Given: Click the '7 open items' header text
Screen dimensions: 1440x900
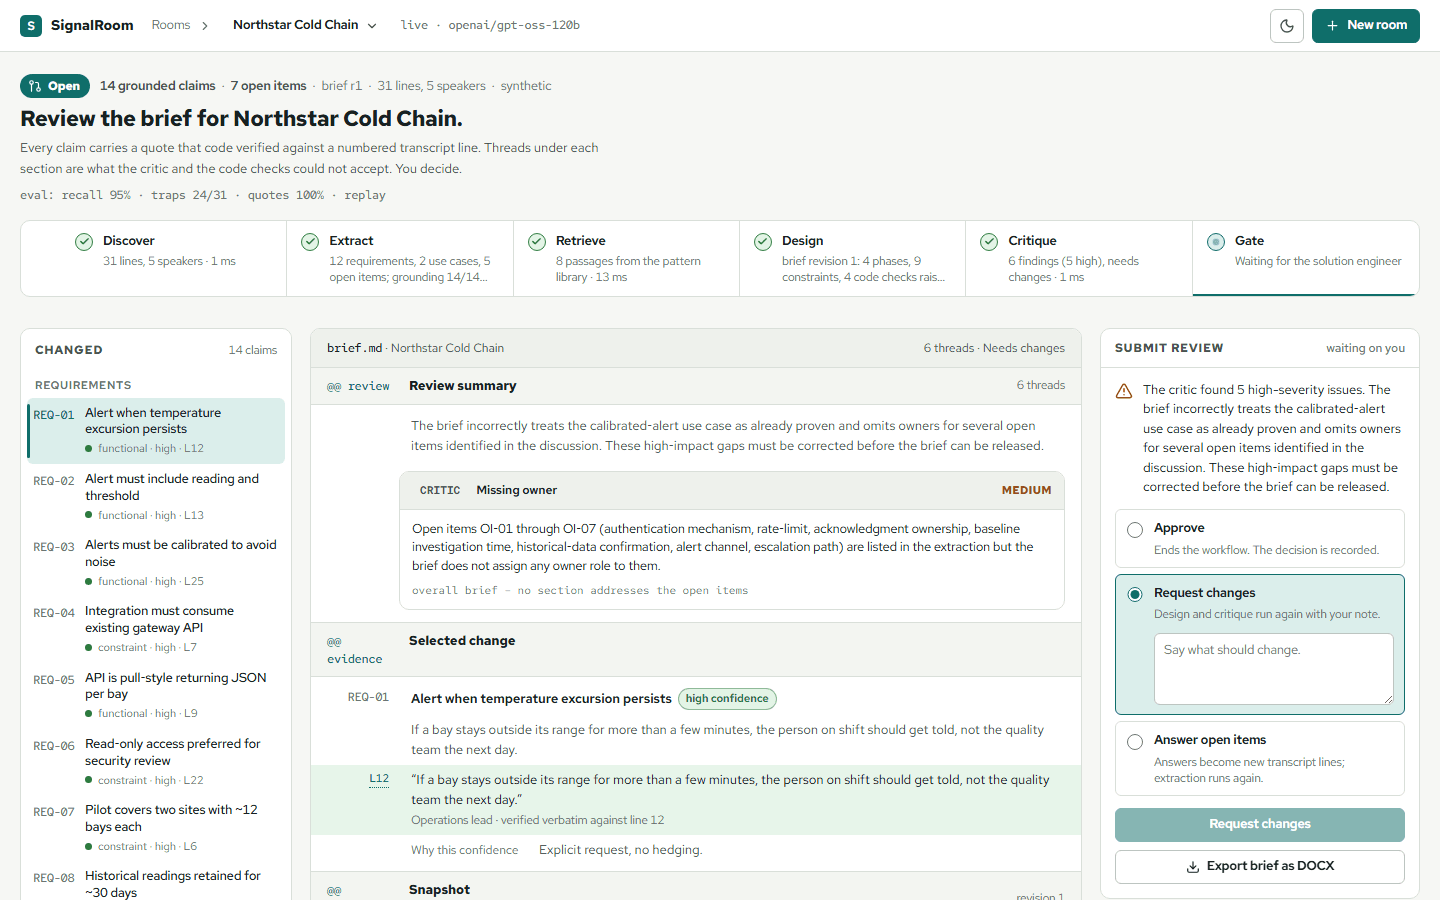Looking at the screenshot, I should point(268,86).
